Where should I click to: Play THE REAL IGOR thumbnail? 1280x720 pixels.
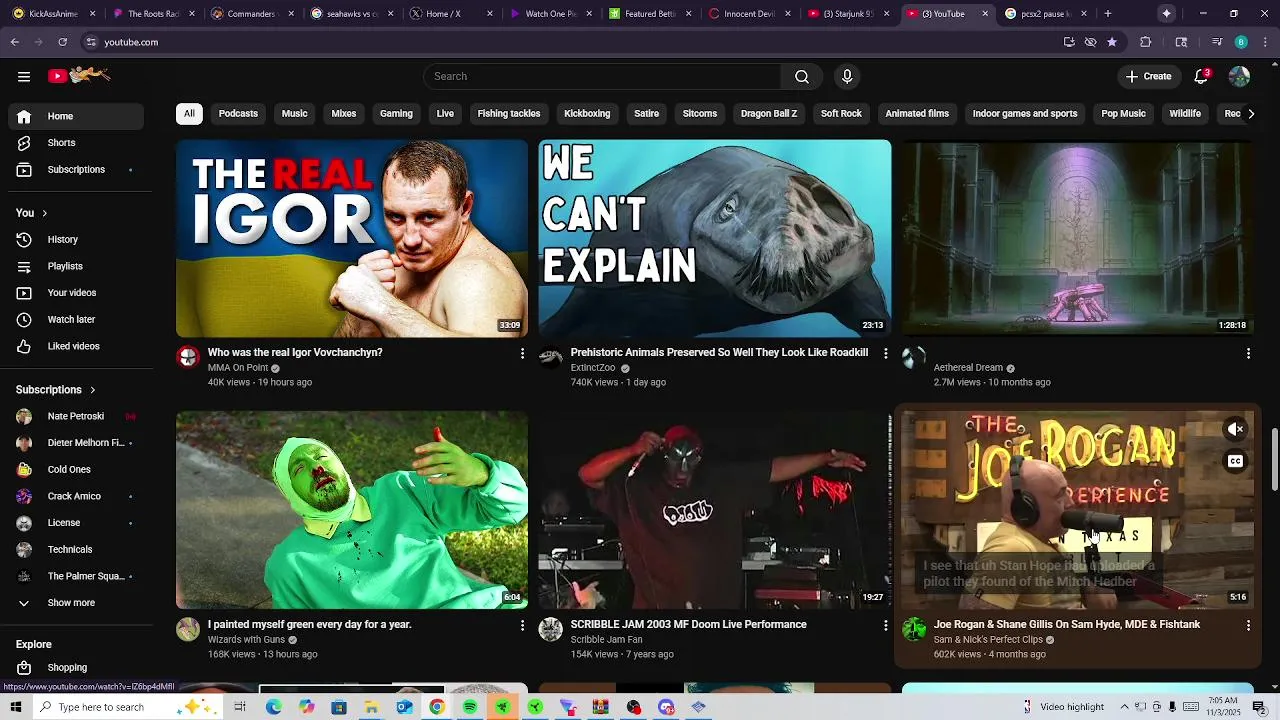point(352,238)
